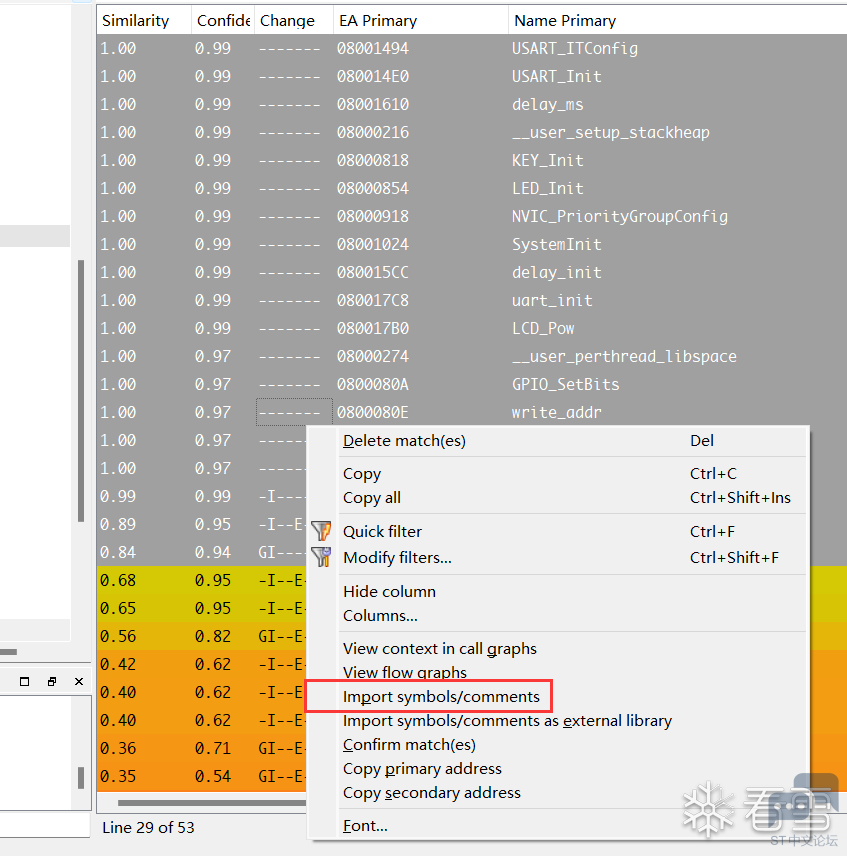Open Modify filters... entry

557,557
